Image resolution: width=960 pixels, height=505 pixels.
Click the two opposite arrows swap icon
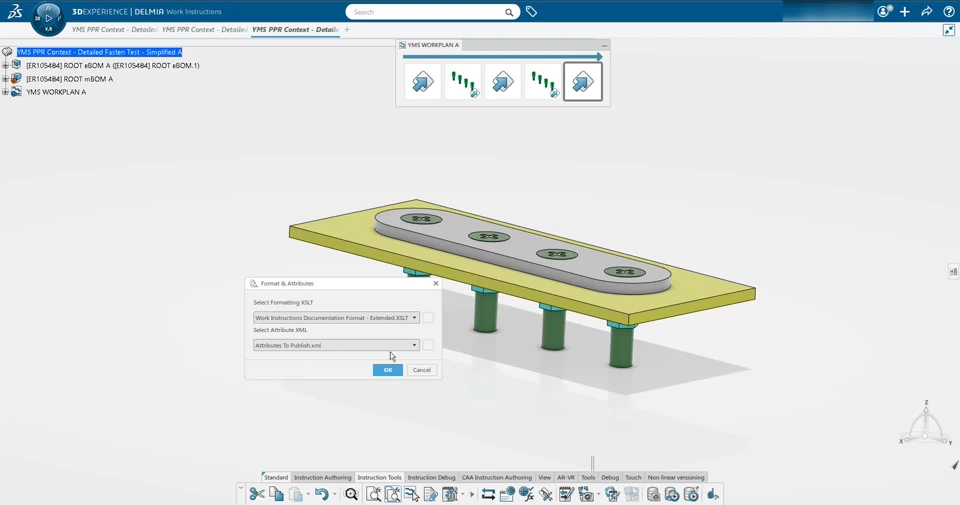pyautogui.click(x=488, y=494)
